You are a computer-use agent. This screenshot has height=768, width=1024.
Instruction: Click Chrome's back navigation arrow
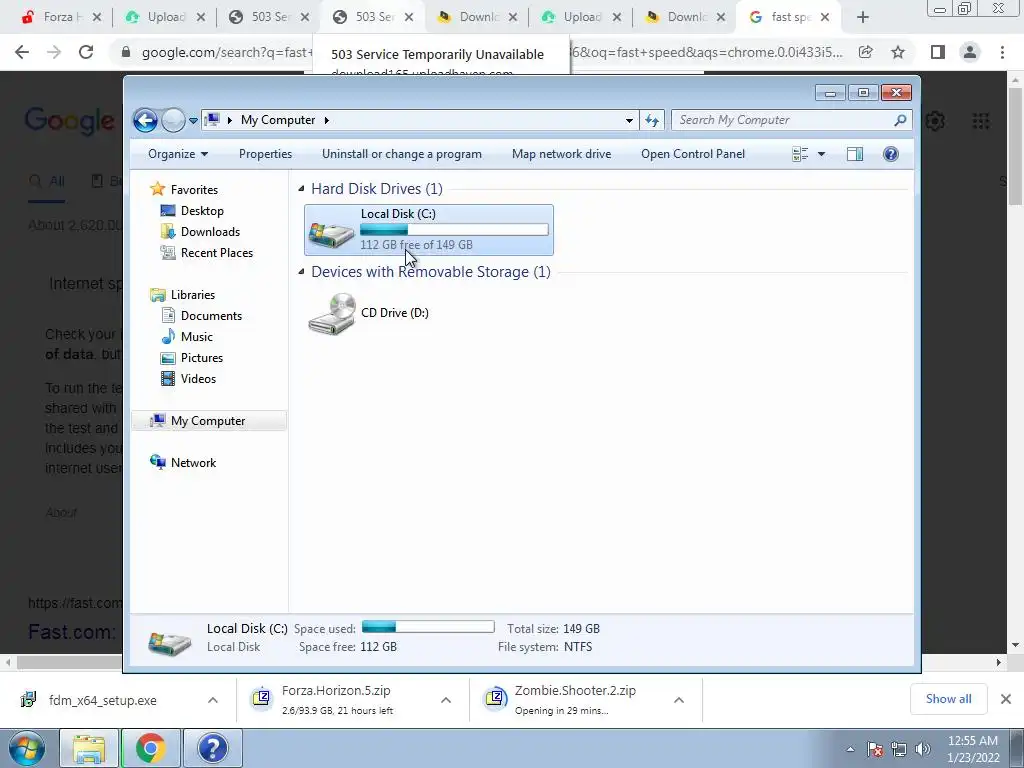pos(22,52)
